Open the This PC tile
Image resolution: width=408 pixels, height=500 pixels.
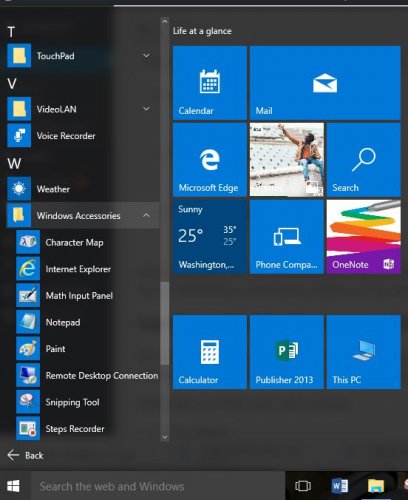pyautogui.click(x=364, y=352)
